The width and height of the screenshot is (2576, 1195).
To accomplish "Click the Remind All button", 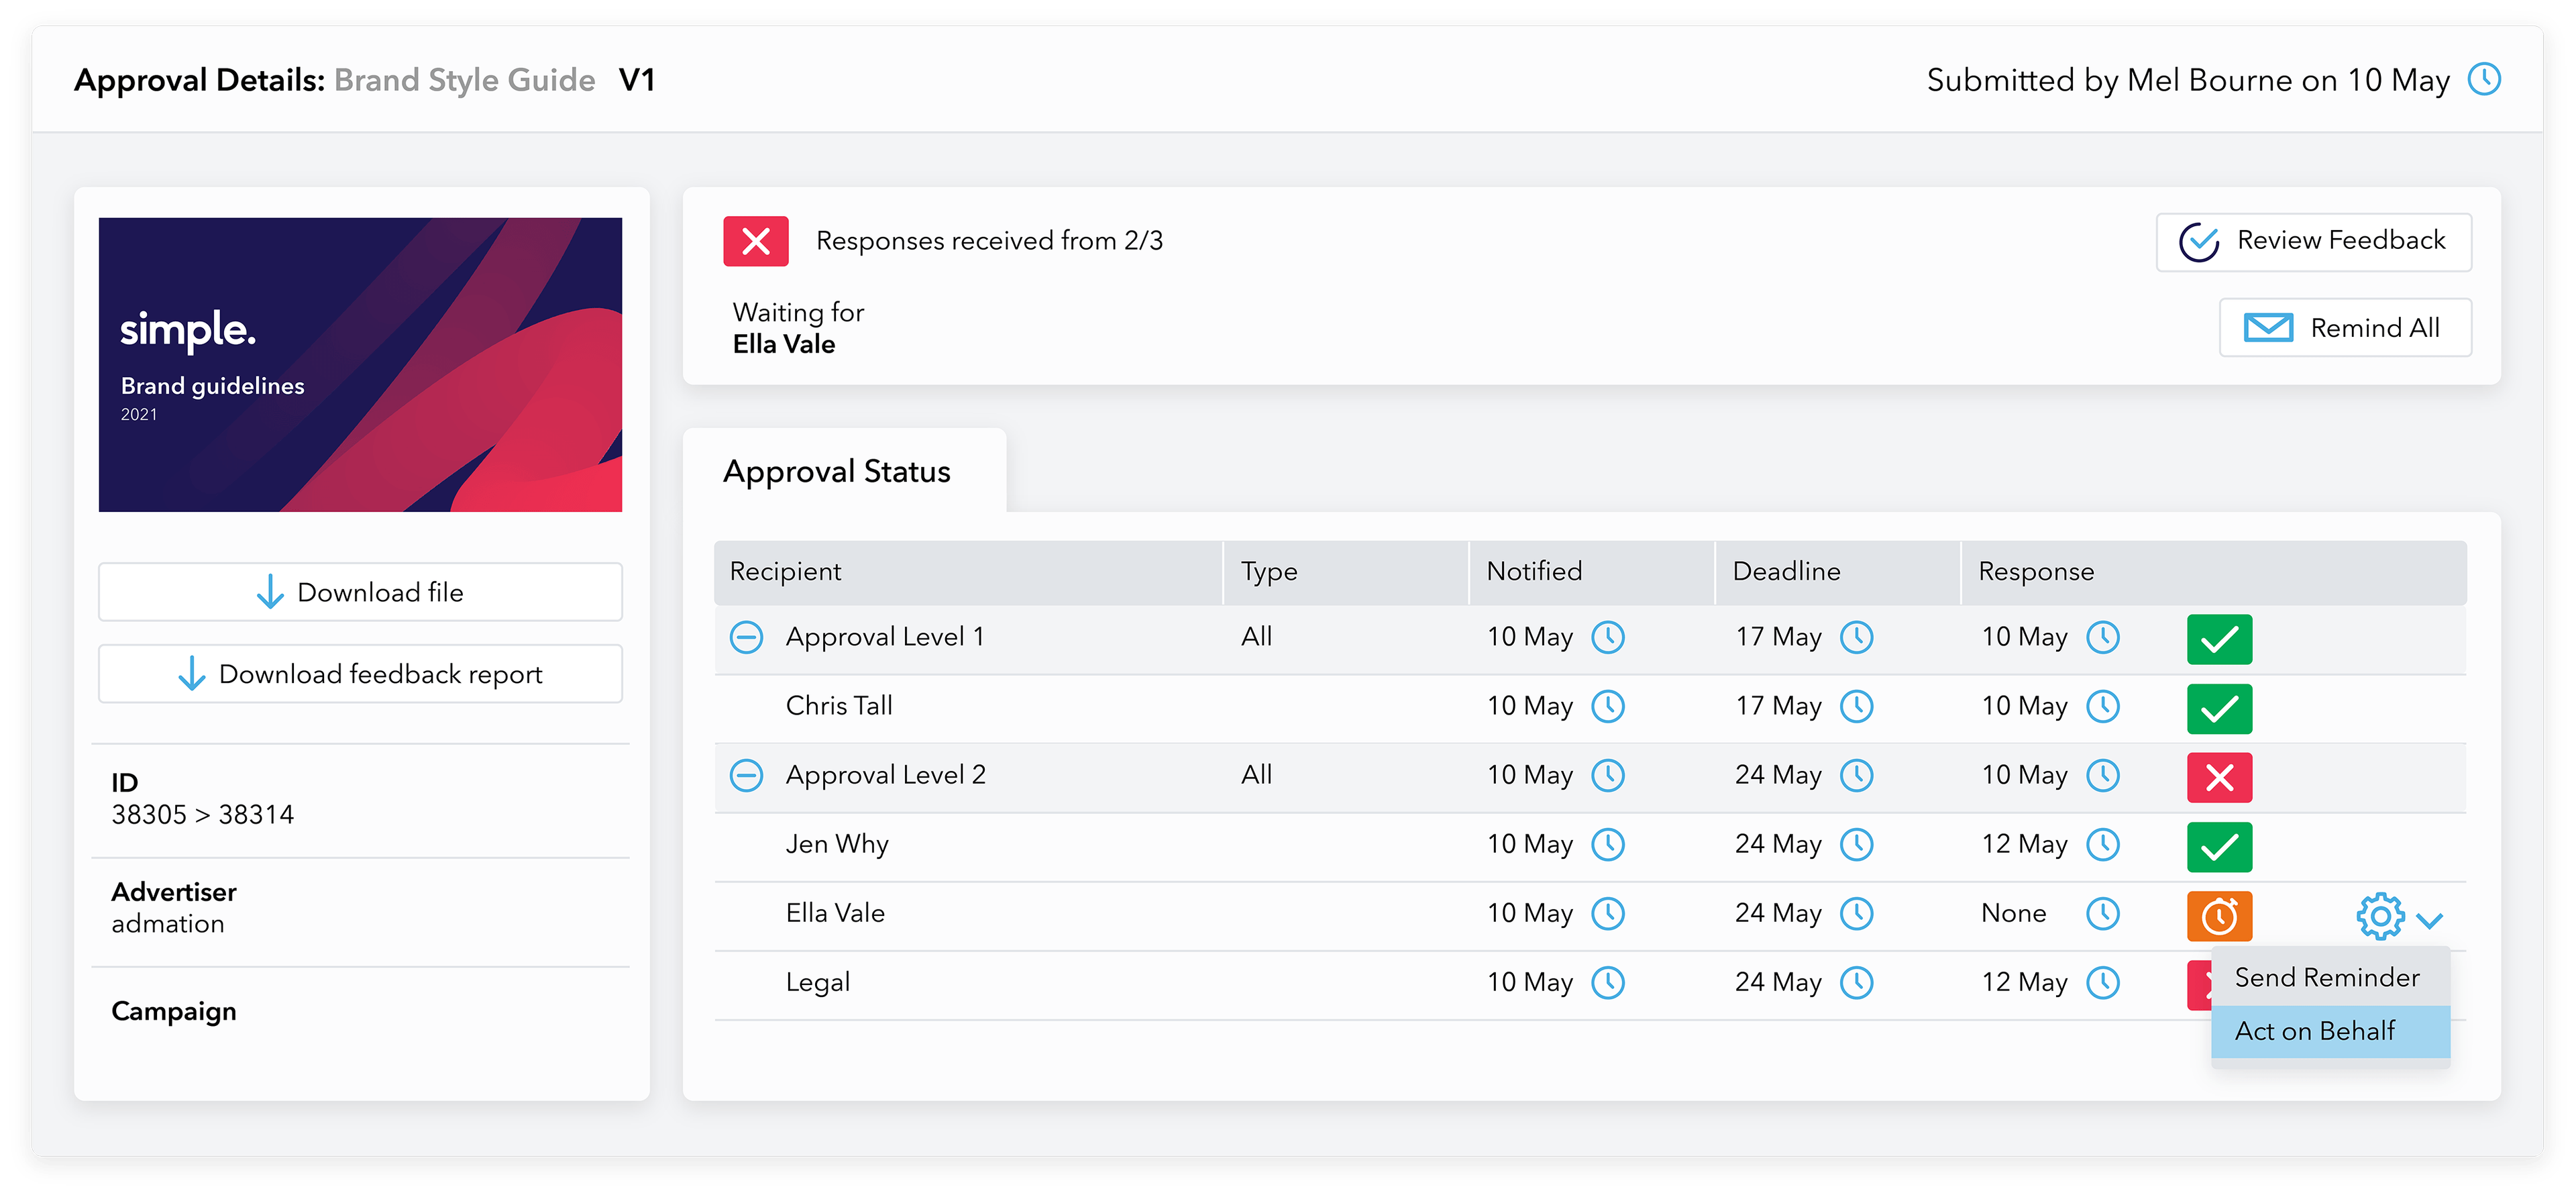I will click(x=2345, y=327).
